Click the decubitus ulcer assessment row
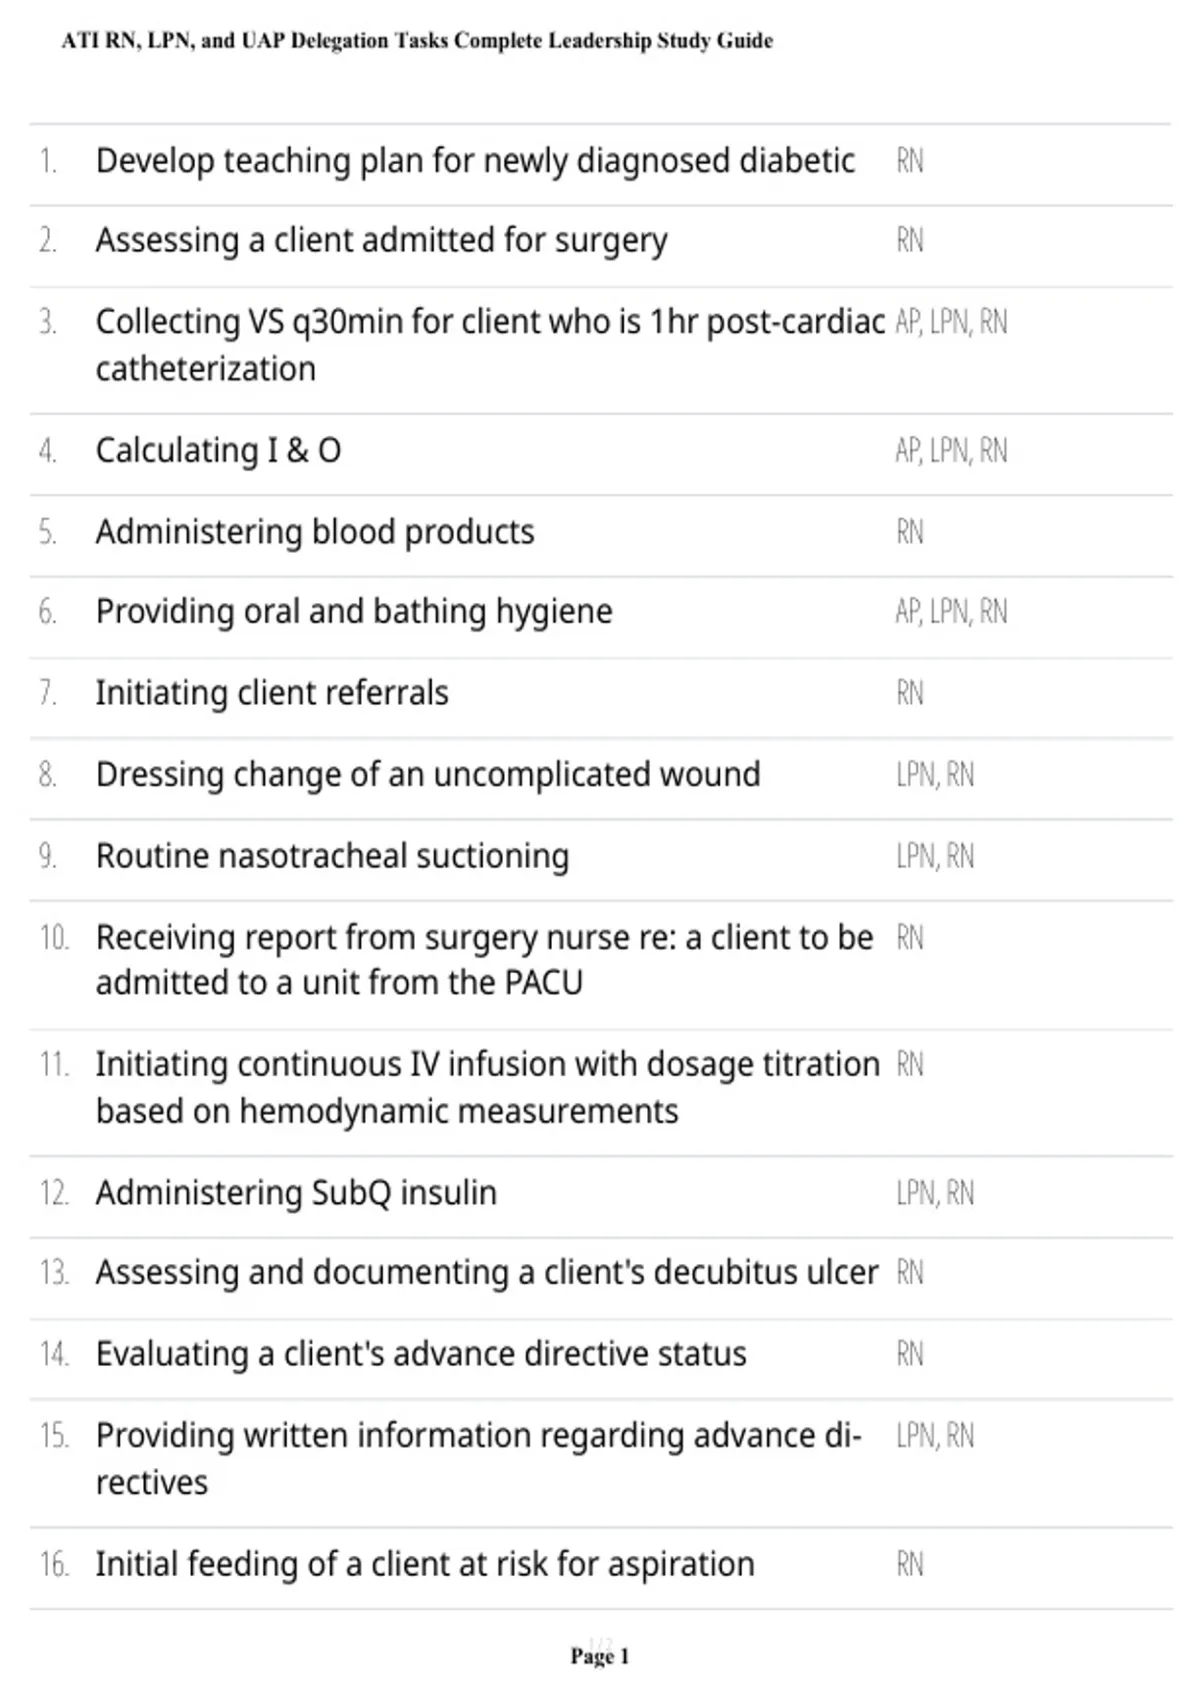This screenshot has width=1200, height=1700. coord(487,1273)
